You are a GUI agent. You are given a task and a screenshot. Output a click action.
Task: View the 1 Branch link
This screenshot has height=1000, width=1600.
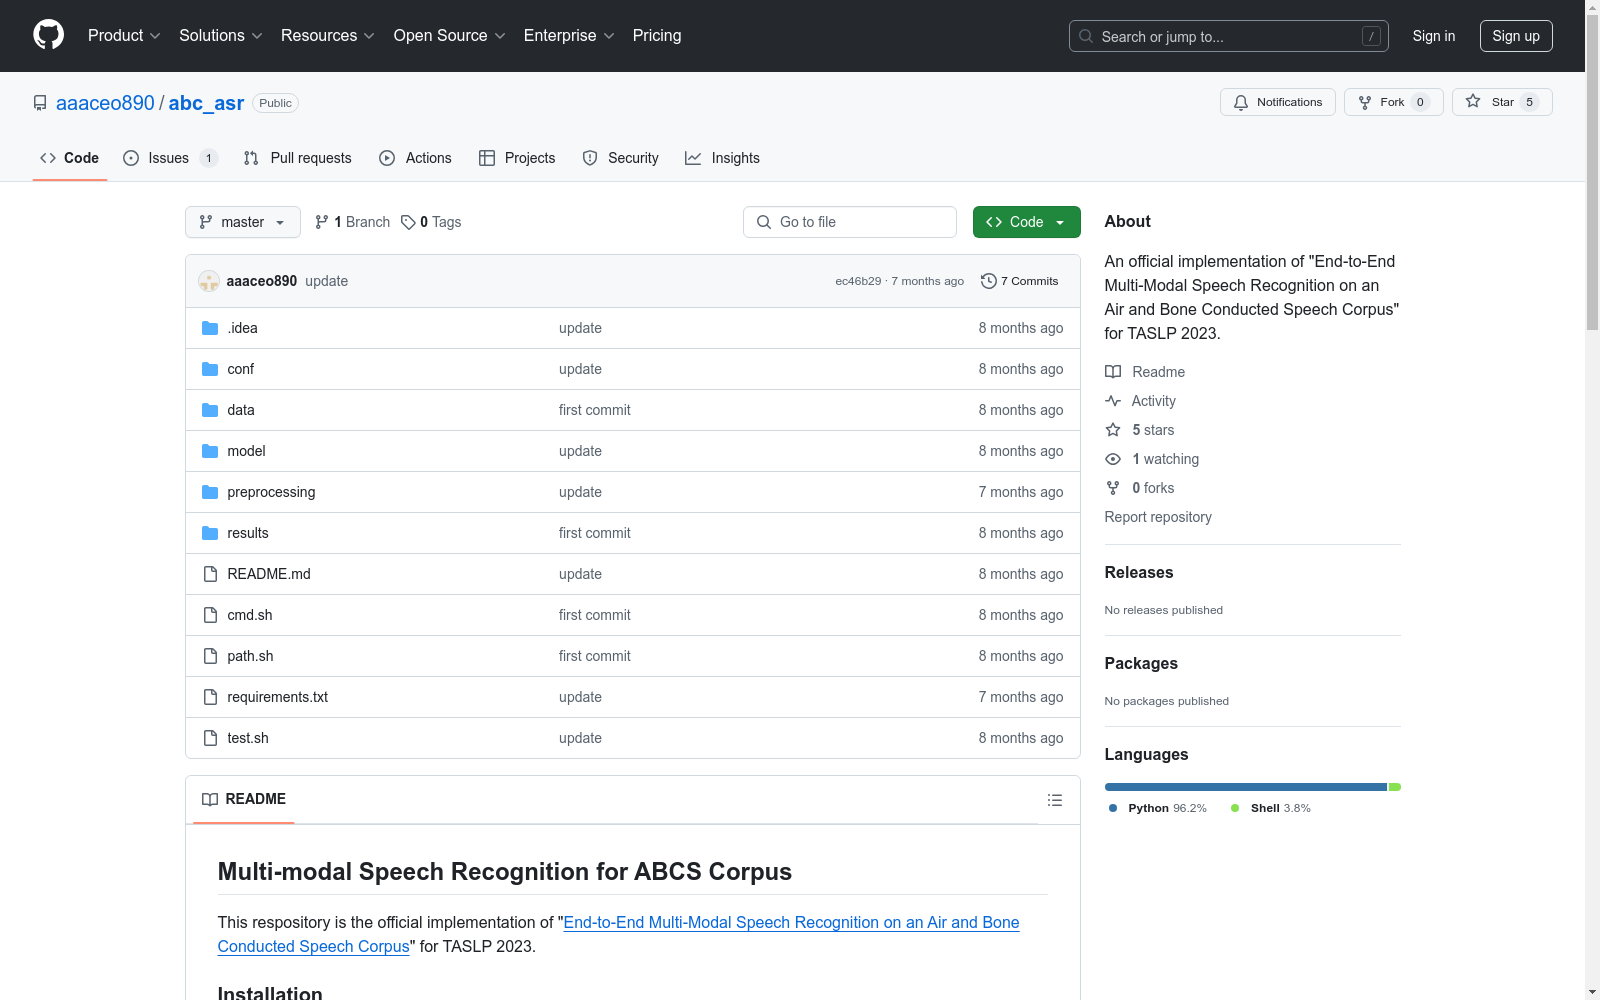[352, 222]
